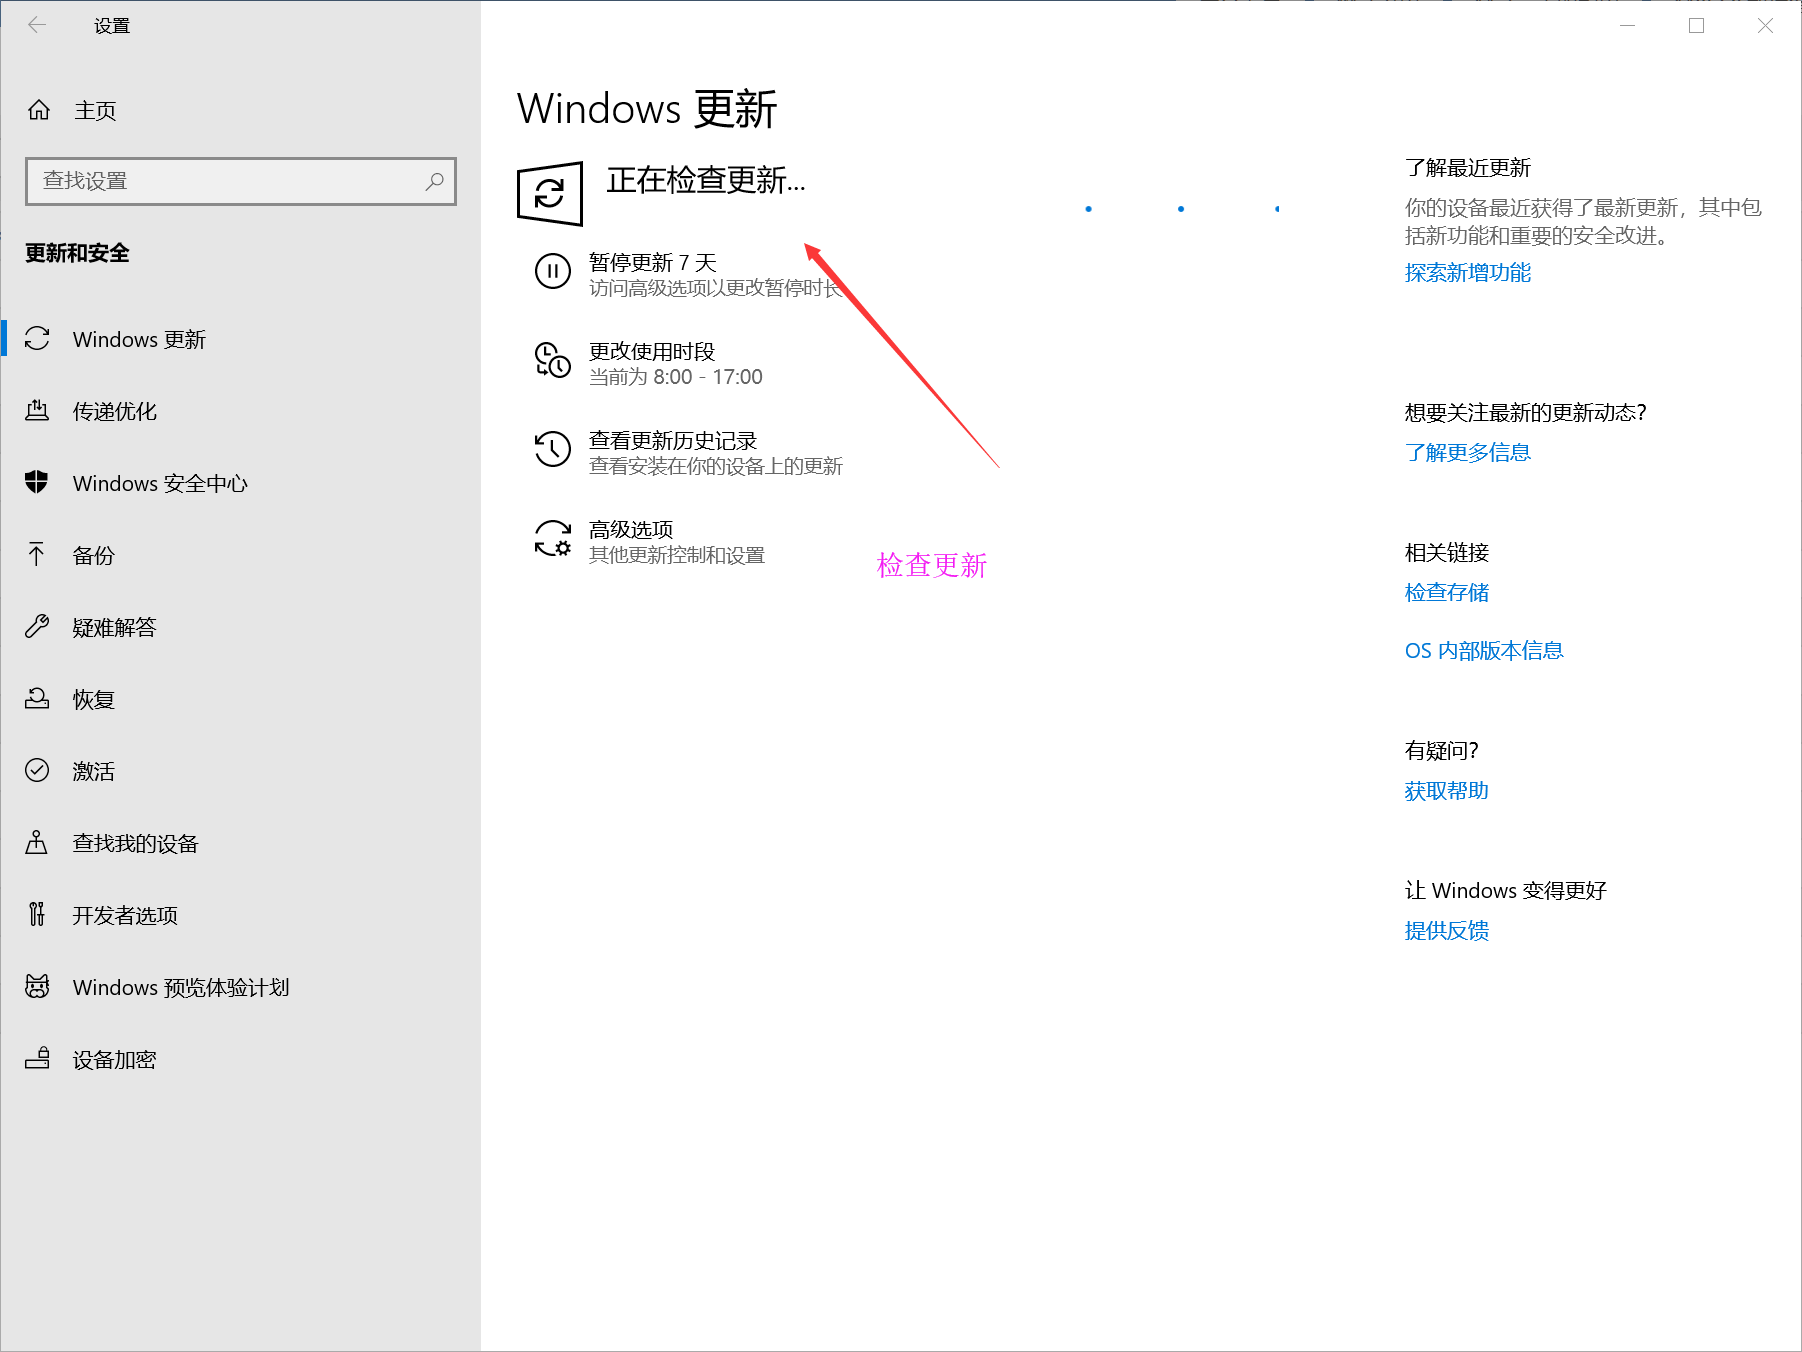Open the advanced options gear icon
This screenshot has width=1802, height=1352.
pyautogui.click(x=552, y=540)
